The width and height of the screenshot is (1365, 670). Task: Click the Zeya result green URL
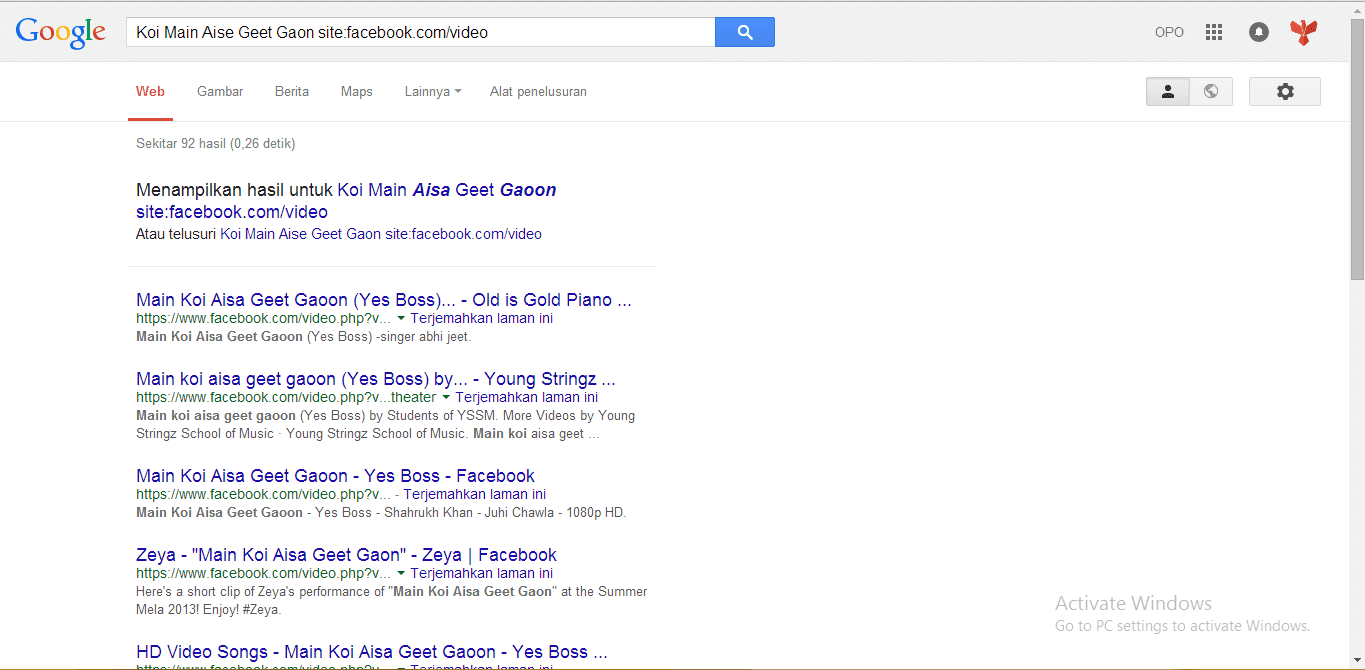click(x=264, y=573)
